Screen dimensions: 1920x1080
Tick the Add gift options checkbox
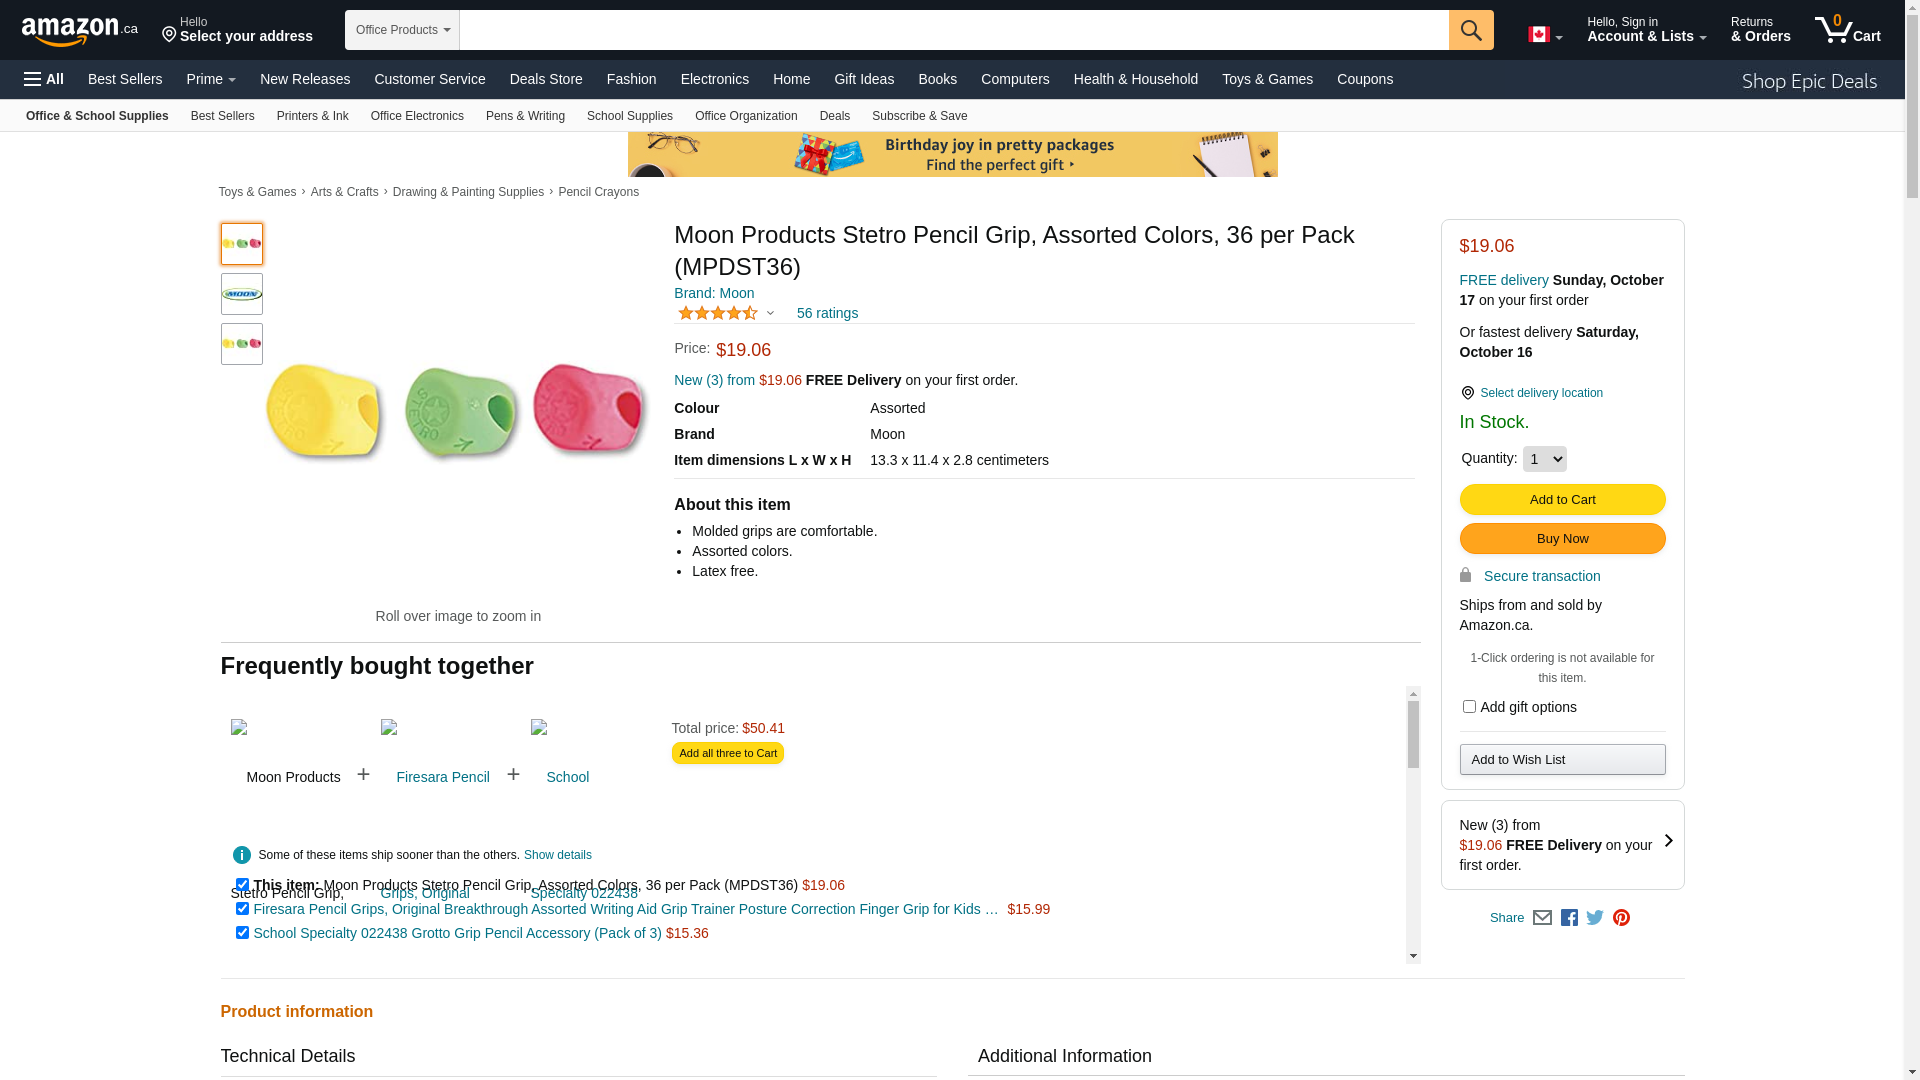click(x=1469, y=707)
